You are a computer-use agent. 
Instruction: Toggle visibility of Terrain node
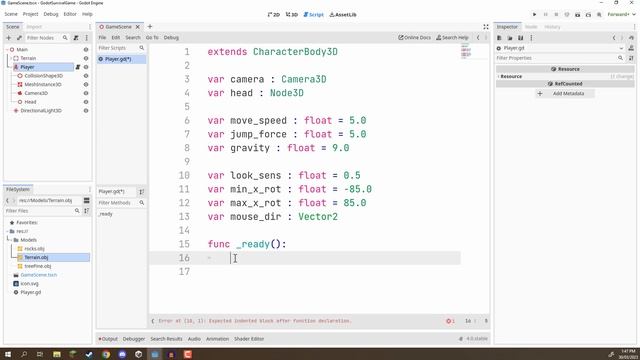tap(86, 58)
